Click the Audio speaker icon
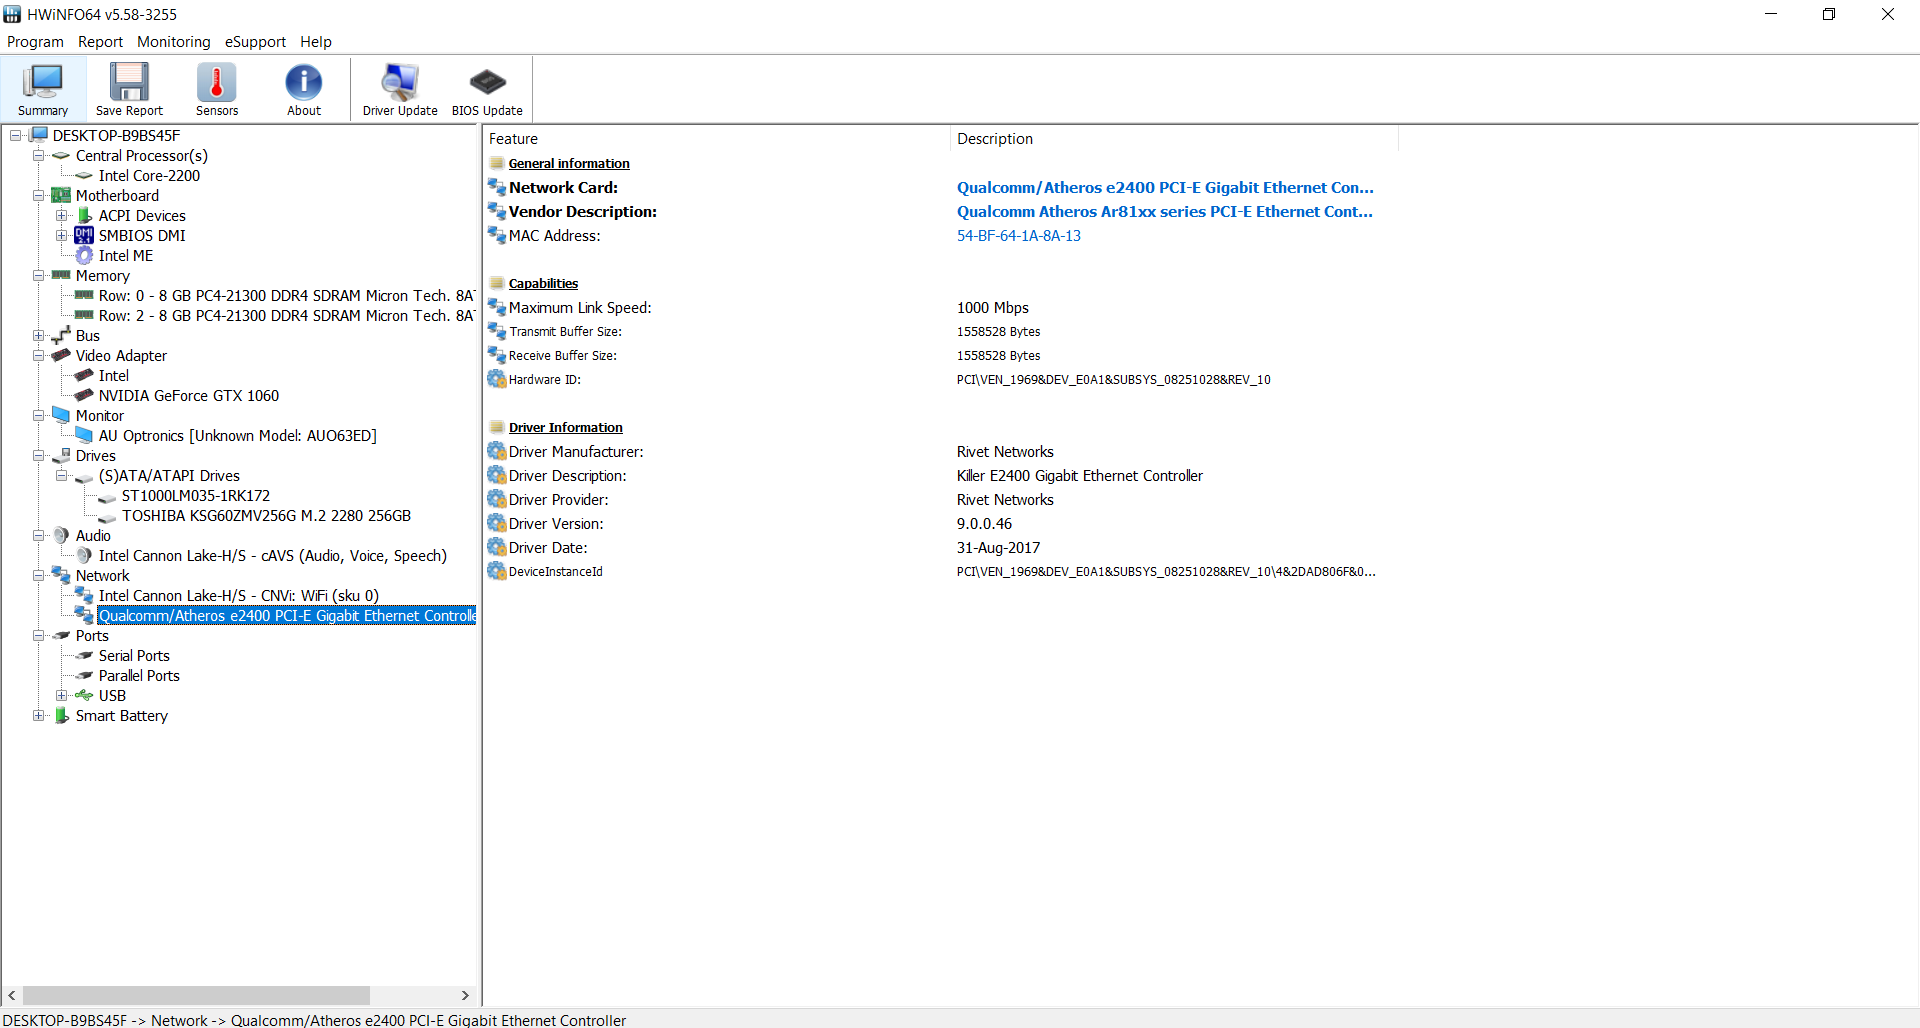This screenshot has width=1920, height=1028. pyautogui.click(x=61, y=535)
